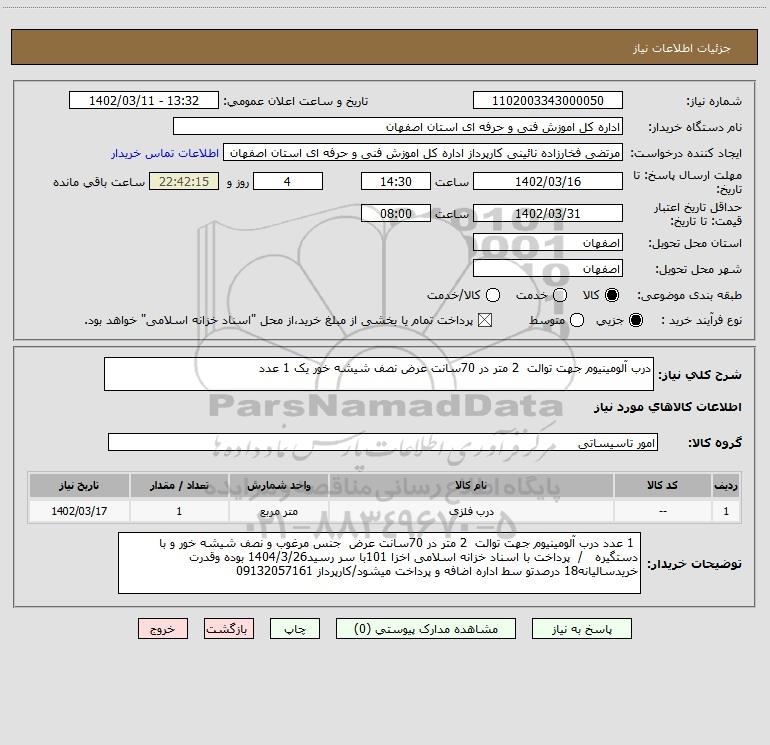
Task: Click the announcement date field 1402/03/11 - 13:32
Action: (144, 101)
